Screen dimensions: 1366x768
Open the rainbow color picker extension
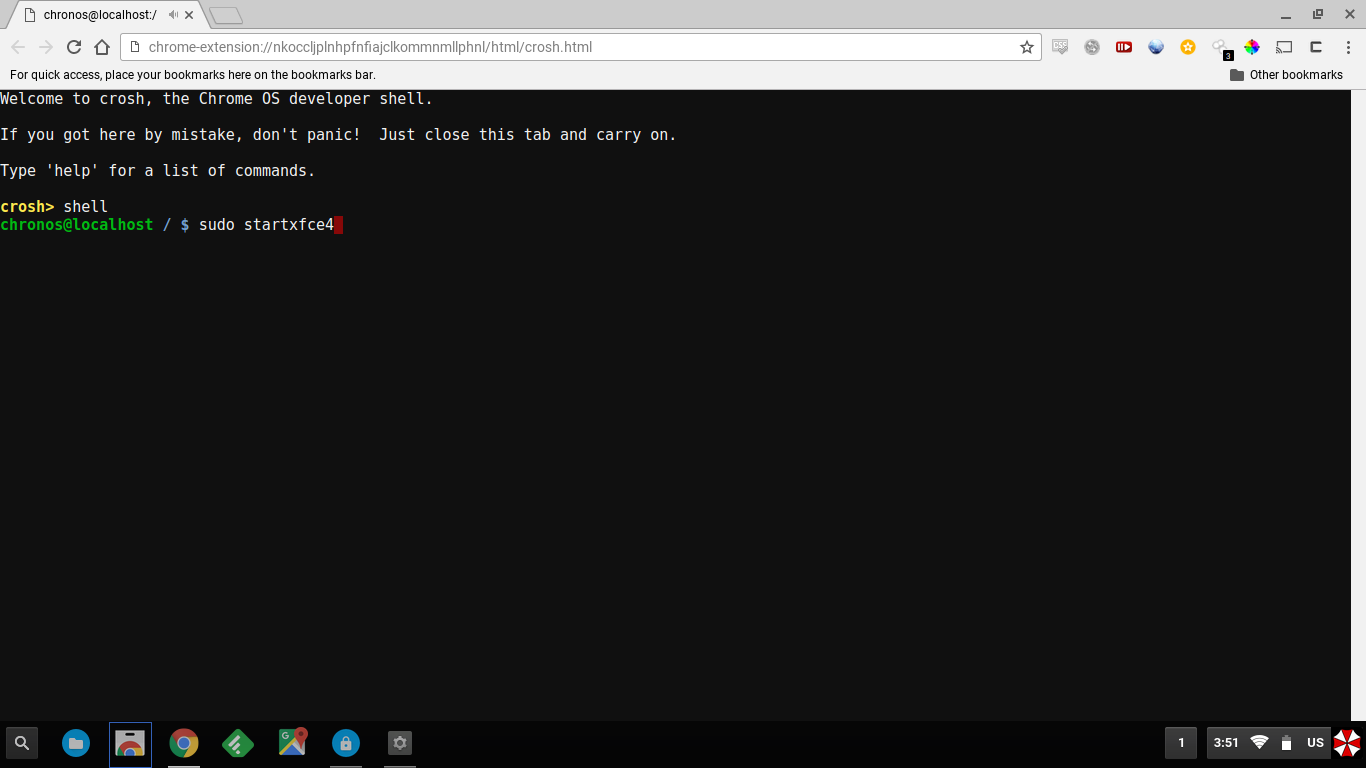pyautogui.click(x=1252, y=46)
